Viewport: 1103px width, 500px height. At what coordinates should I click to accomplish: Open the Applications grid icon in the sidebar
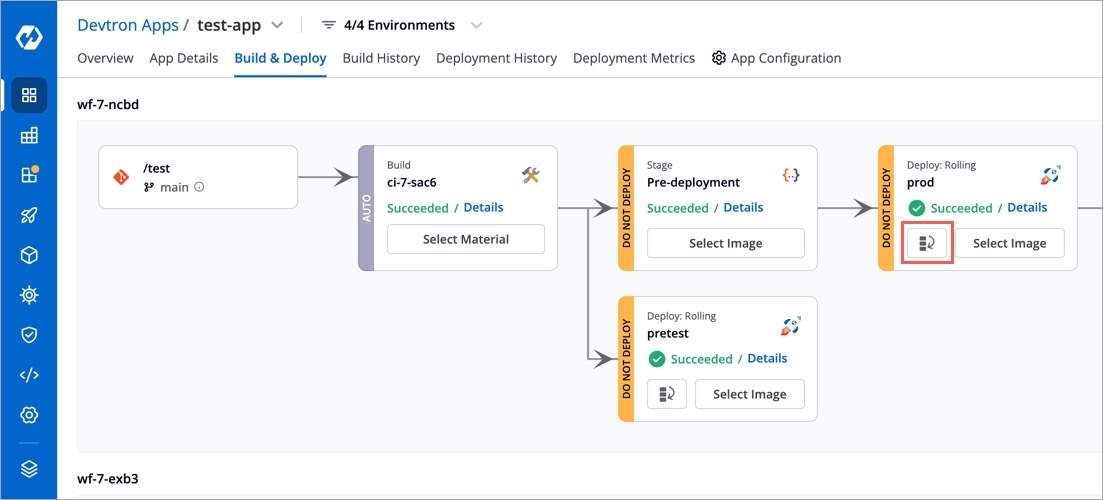click(x=29, y=95)
